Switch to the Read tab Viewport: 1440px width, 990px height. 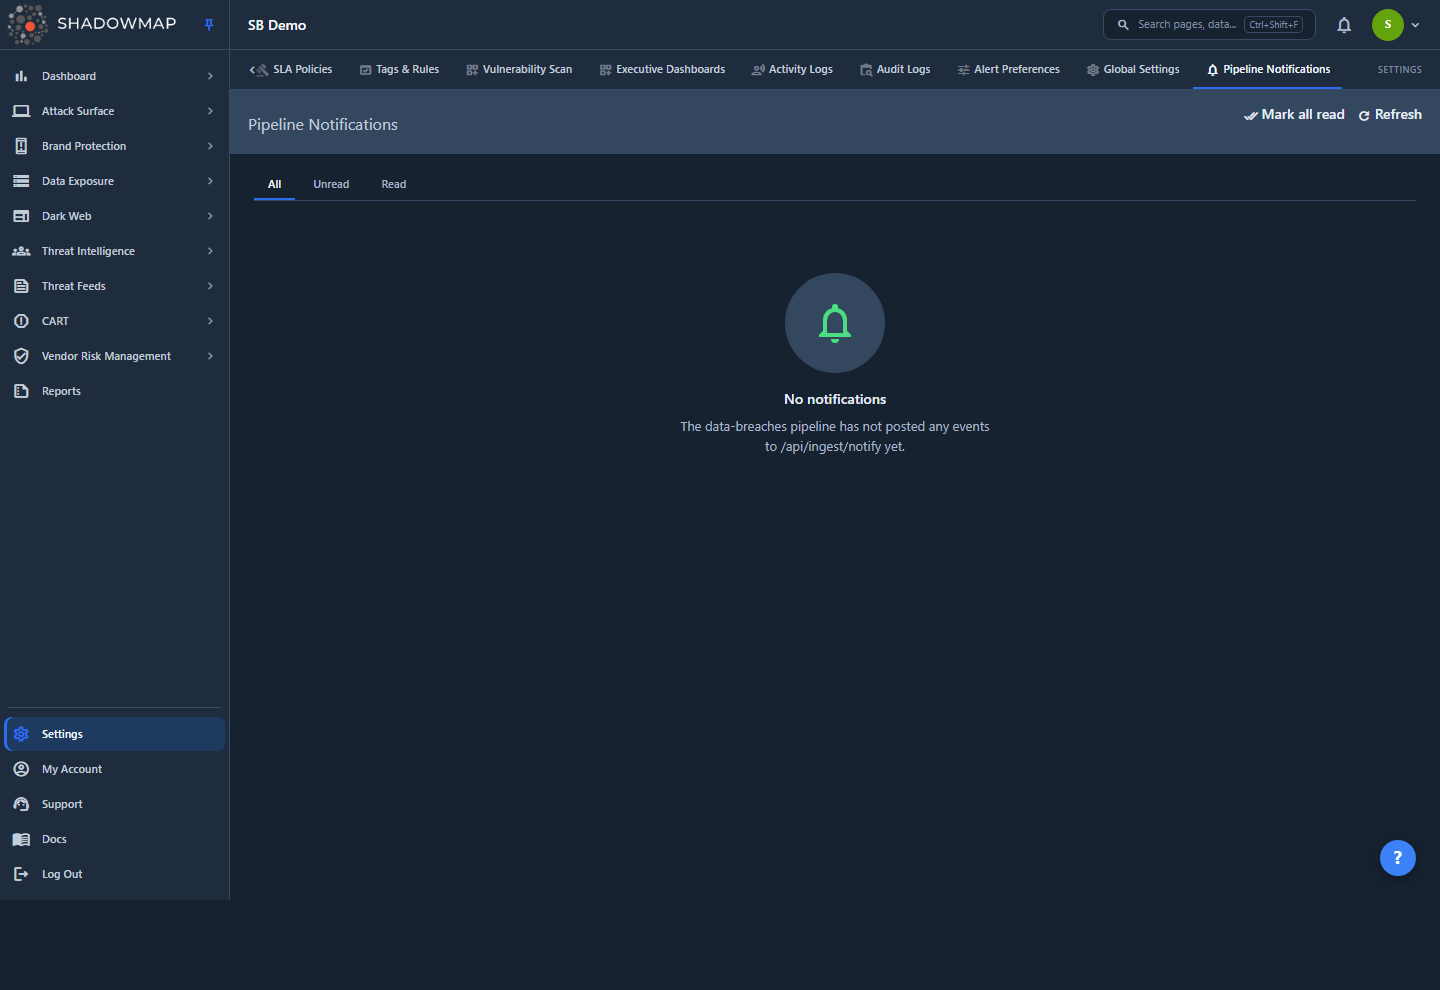[394, 184]
